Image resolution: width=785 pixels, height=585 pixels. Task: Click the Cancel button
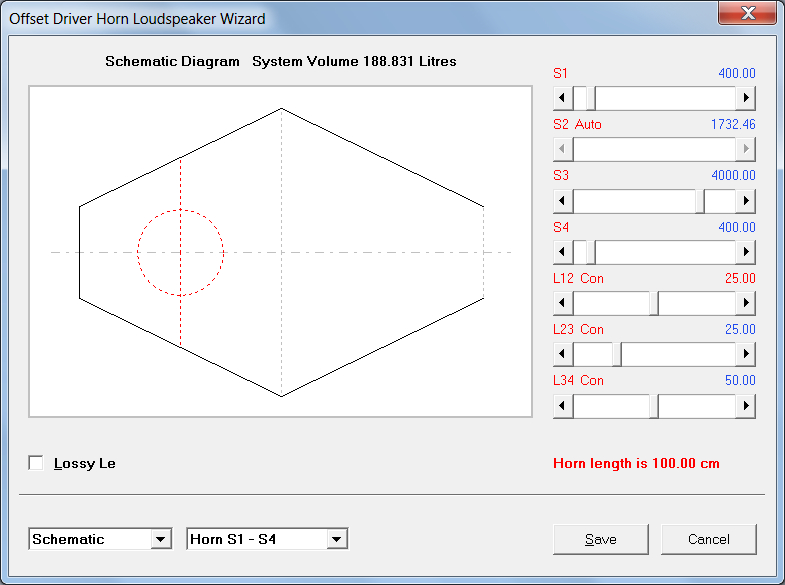tap(708, 539)
